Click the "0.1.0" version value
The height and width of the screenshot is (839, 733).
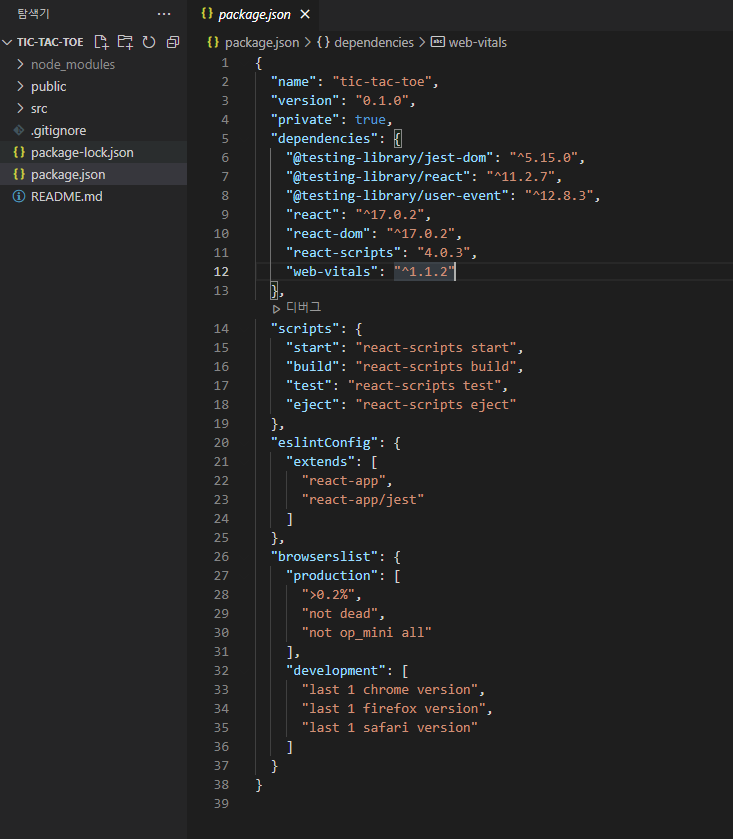point(383,101)
